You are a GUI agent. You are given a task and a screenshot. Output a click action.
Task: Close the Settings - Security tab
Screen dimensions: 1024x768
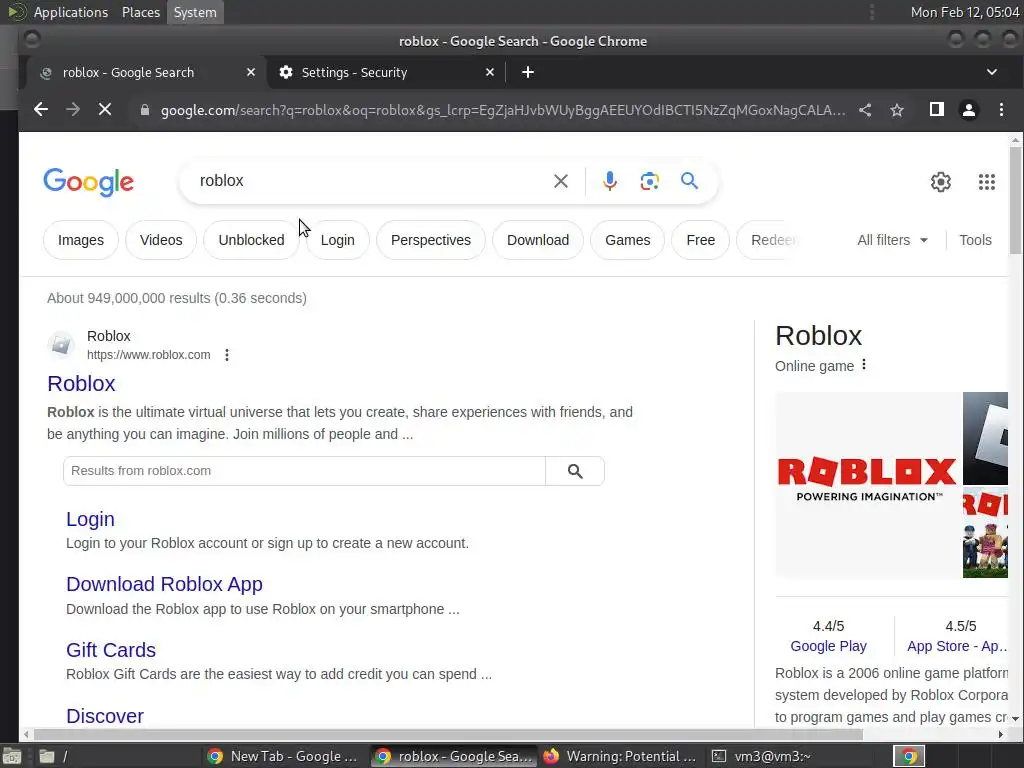coord(490,72)
